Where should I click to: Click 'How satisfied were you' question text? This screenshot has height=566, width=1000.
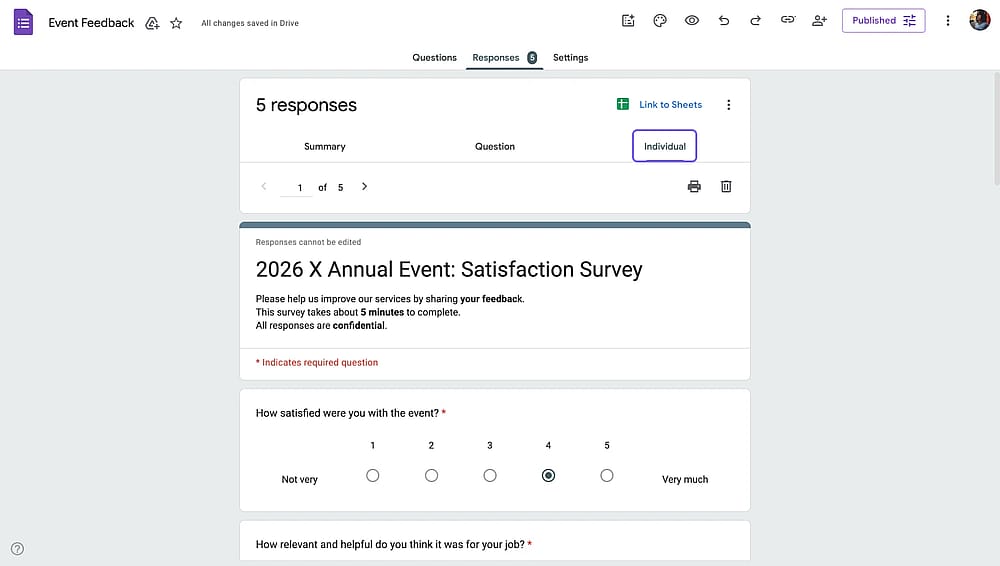pyautogui.click(x=347, y=413)
